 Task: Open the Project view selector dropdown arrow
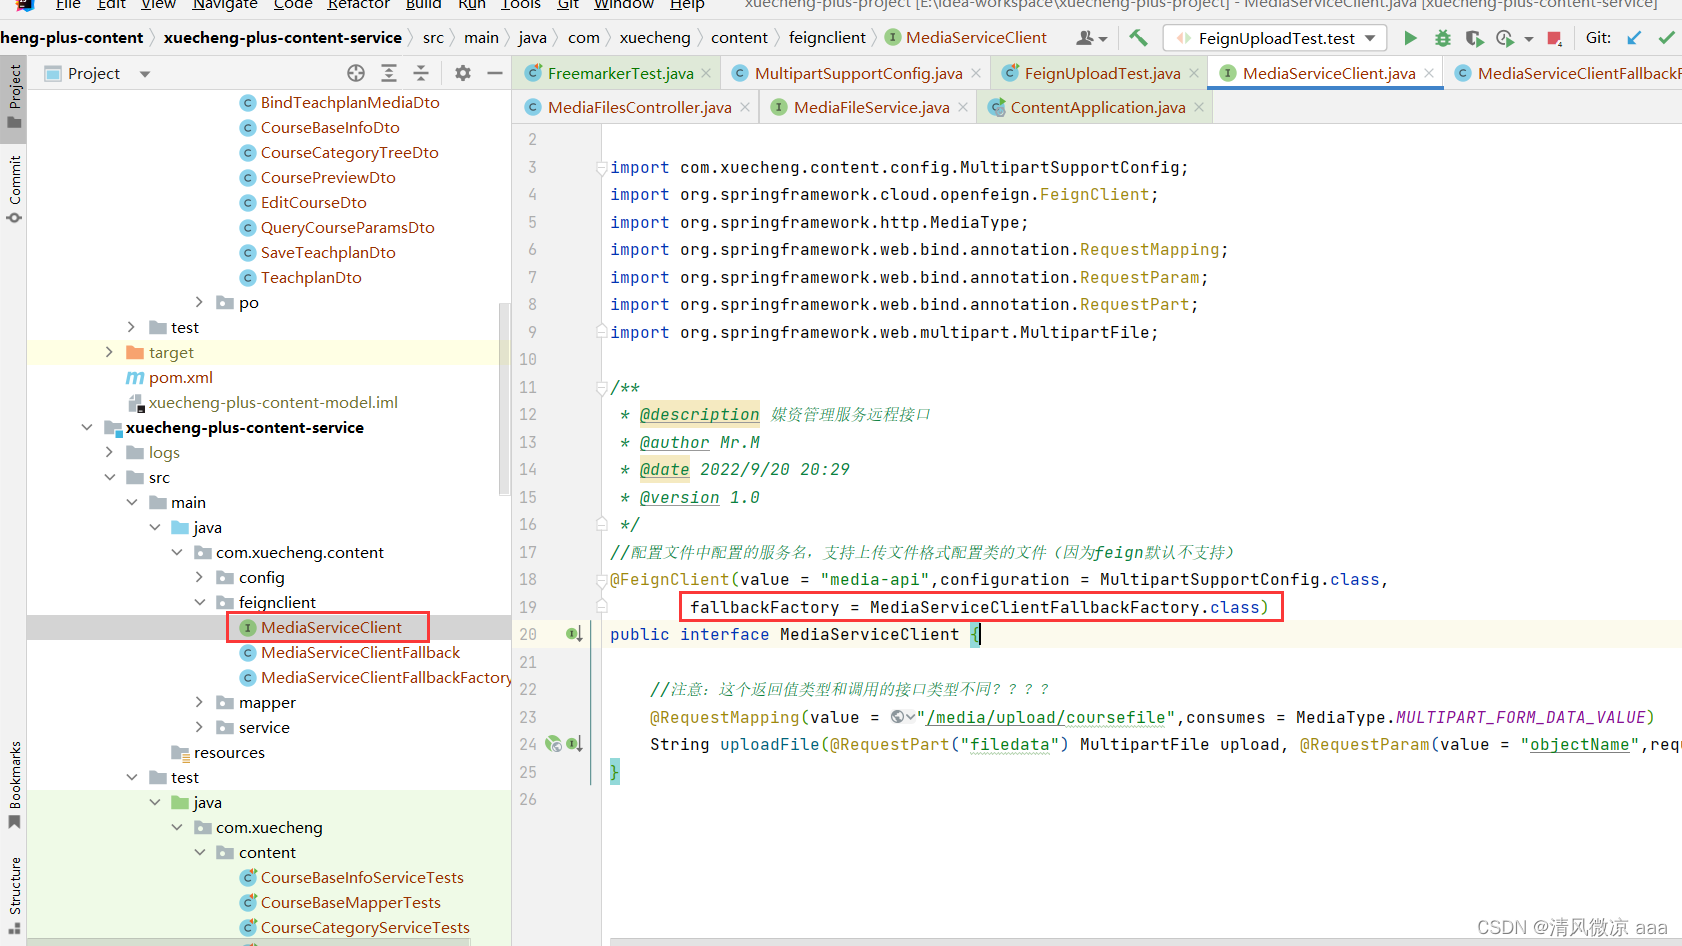point(145,74)
